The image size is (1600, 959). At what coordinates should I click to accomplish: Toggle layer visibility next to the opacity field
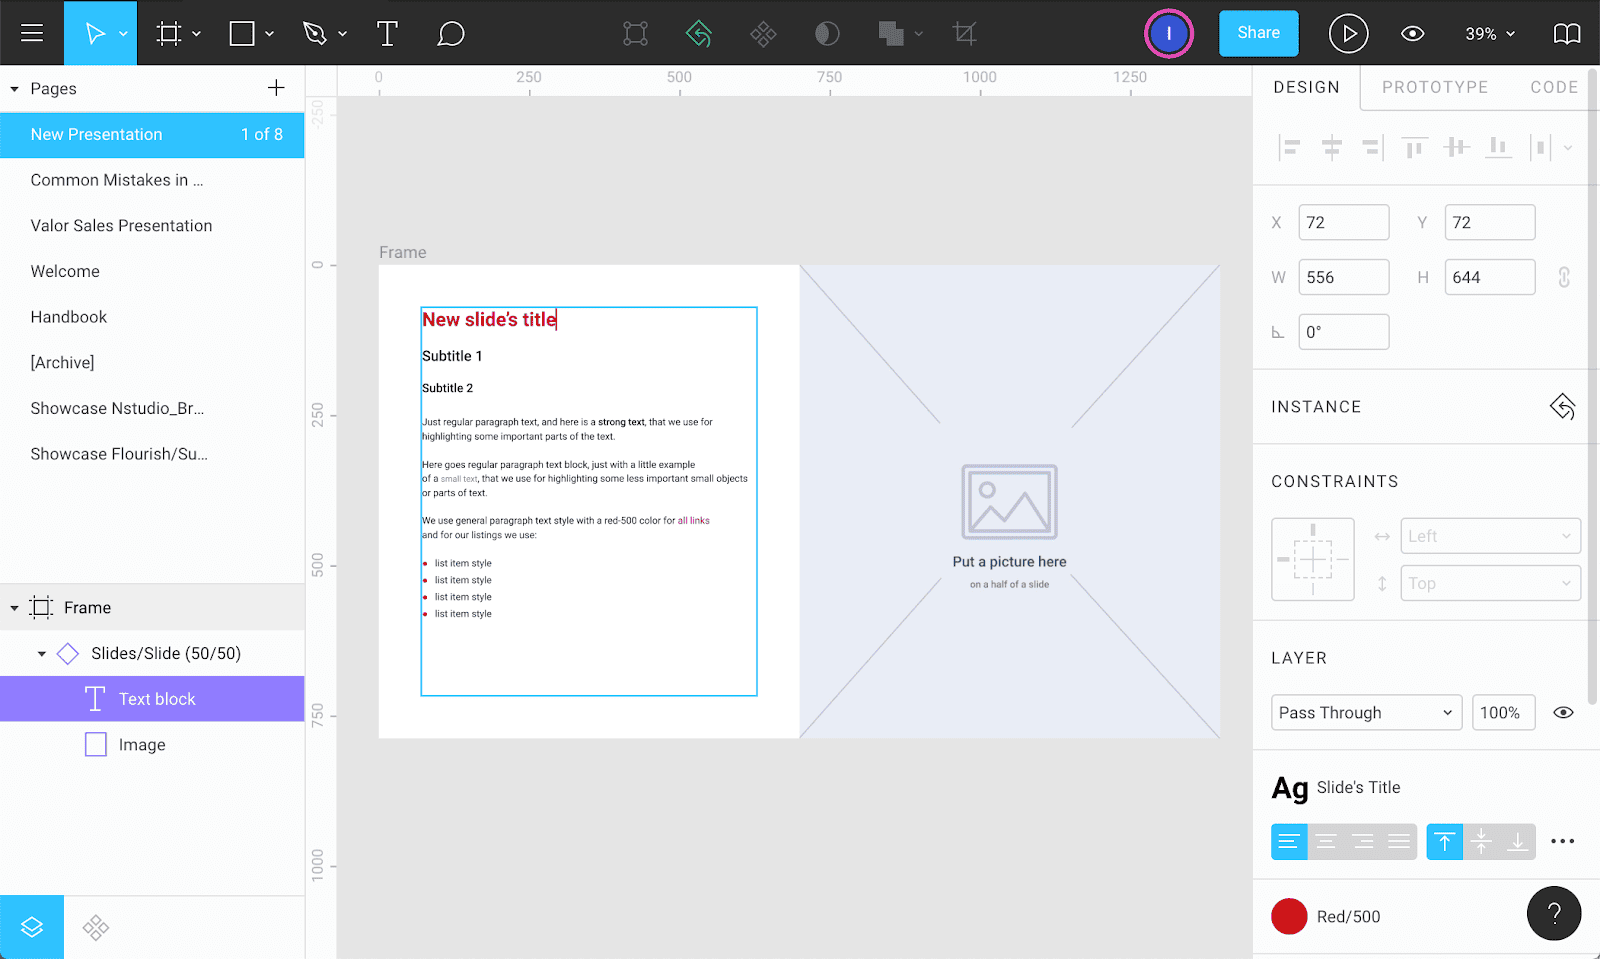(x=1563, y=712)
